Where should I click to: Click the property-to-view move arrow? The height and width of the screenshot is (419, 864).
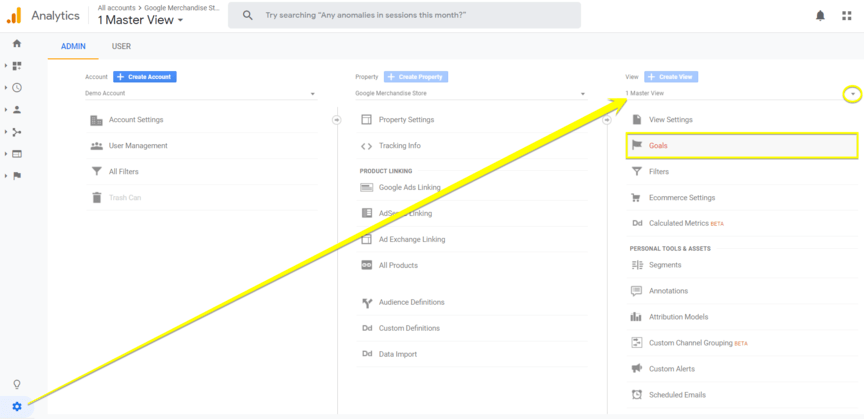click(x=607, y=120)
